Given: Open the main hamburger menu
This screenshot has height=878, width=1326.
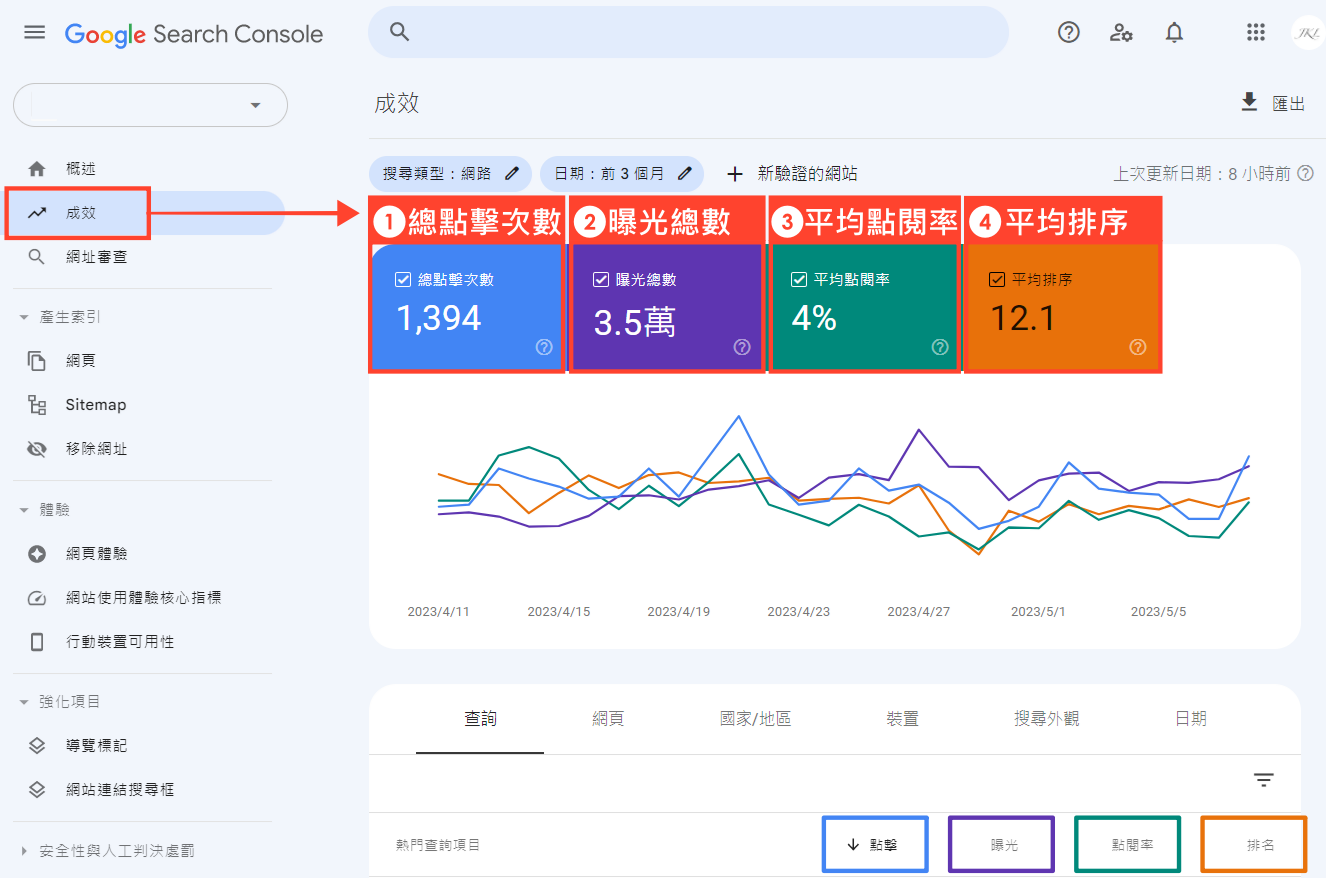Looking at the screenshot, I should [x=35, y=33].
